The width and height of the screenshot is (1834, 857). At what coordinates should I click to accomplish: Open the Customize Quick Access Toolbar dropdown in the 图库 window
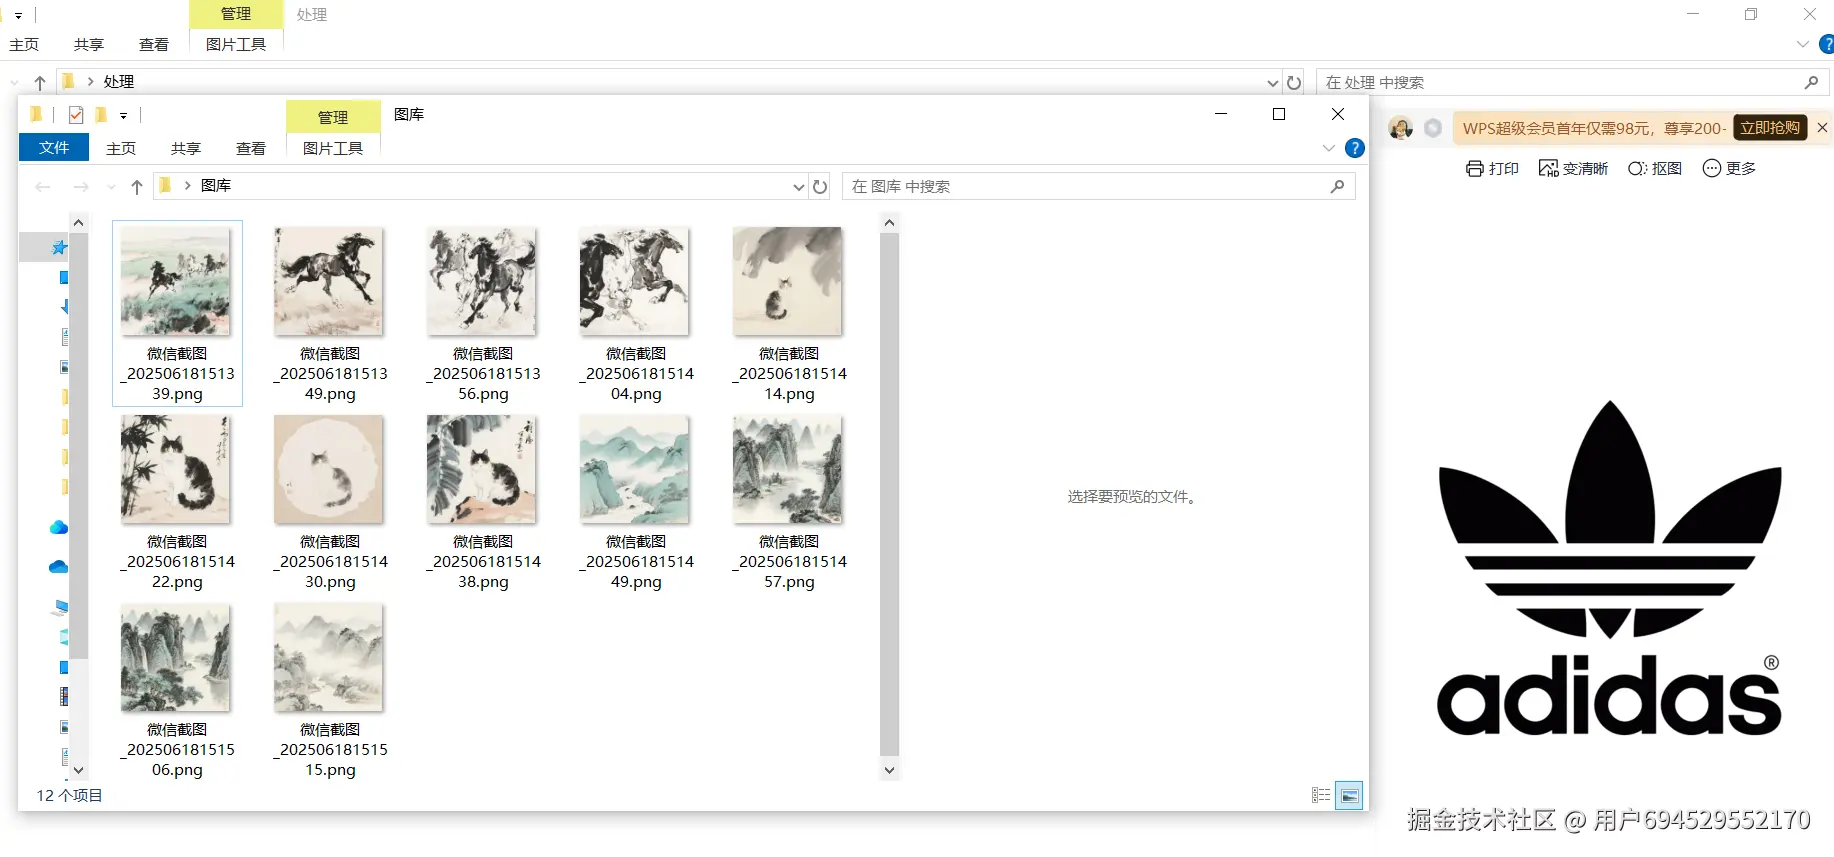[123, 116]
